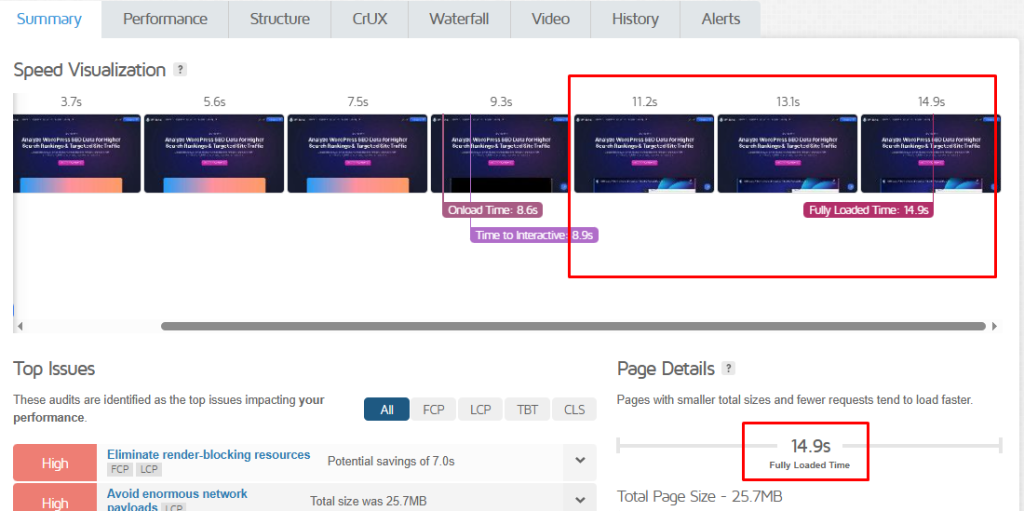This screenshot has width=1024, height=511.
Task: Filter top issues by LCP
Action: (481, 410)
